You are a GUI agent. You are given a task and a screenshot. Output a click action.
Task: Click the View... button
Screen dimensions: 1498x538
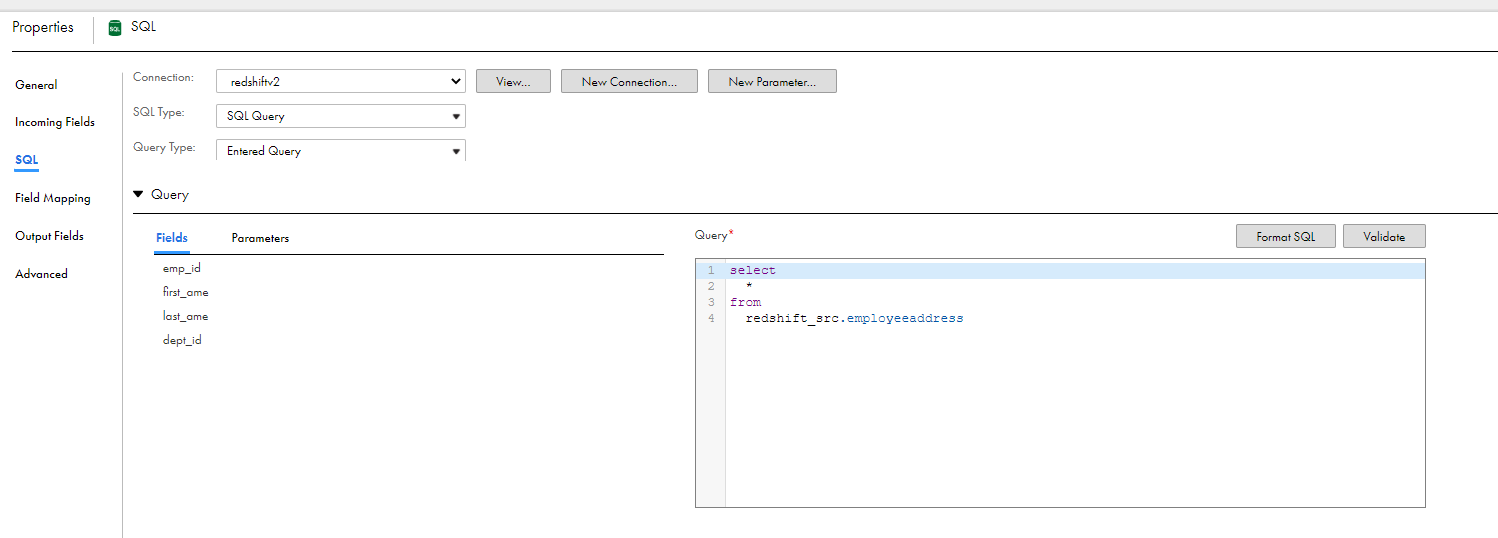(x=513, y=82)
